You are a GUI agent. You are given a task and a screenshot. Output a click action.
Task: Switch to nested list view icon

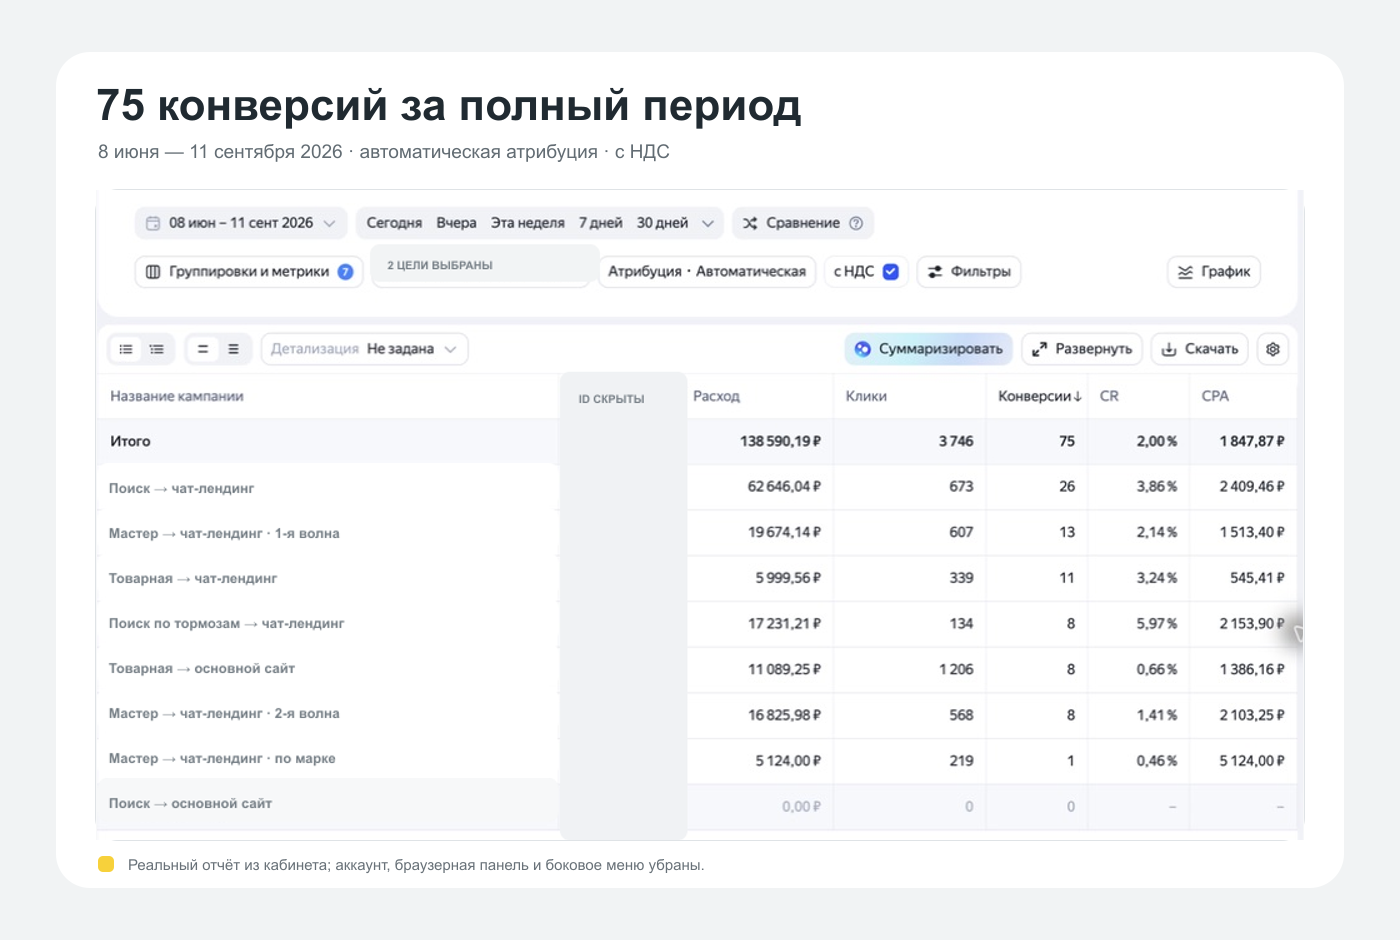point(157,349)
